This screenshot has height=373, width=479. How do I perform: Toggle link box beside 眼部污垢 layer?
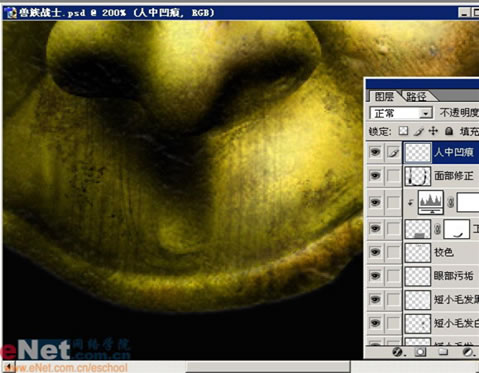393,276
